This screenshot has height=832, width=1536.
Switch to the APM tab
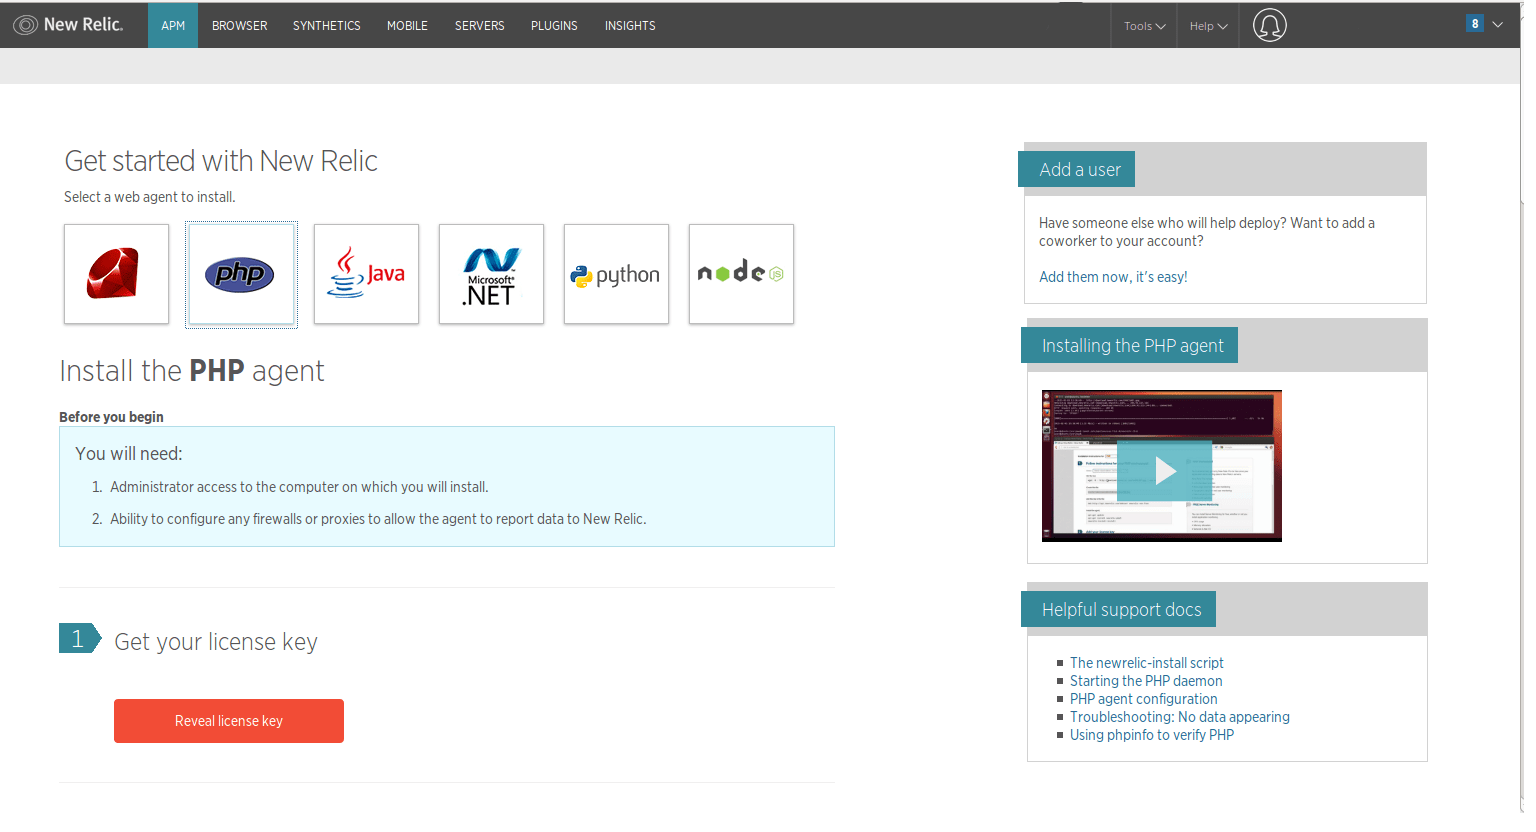(x=173, y=25)
